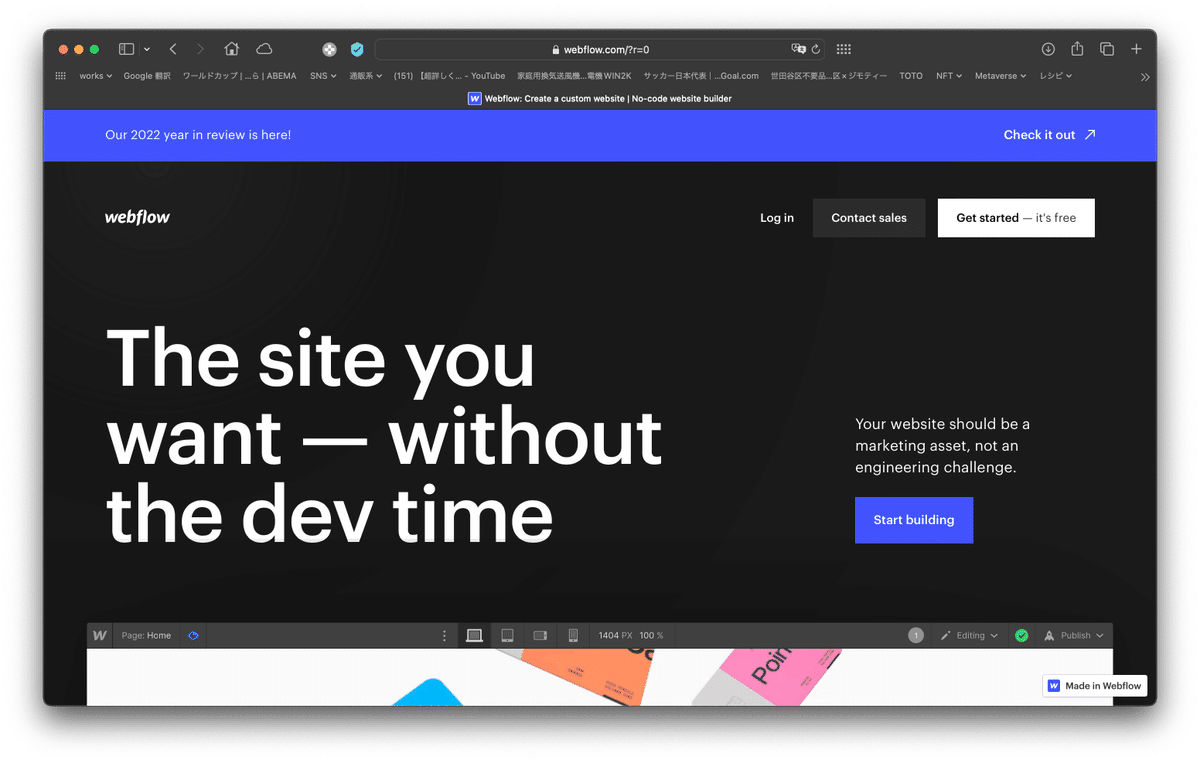
Task: Open the Editing mode dropdown
Action: click(970, 635)
